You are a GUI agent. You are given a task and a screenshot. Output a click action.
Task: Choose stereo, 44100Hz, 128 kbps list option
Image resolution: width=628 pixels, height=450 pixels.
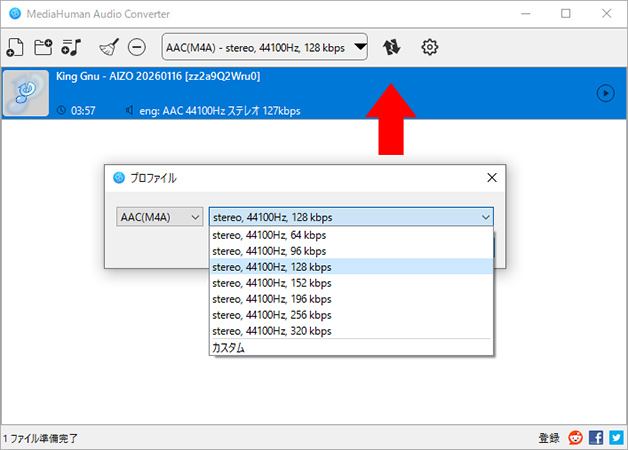point(351,267)
